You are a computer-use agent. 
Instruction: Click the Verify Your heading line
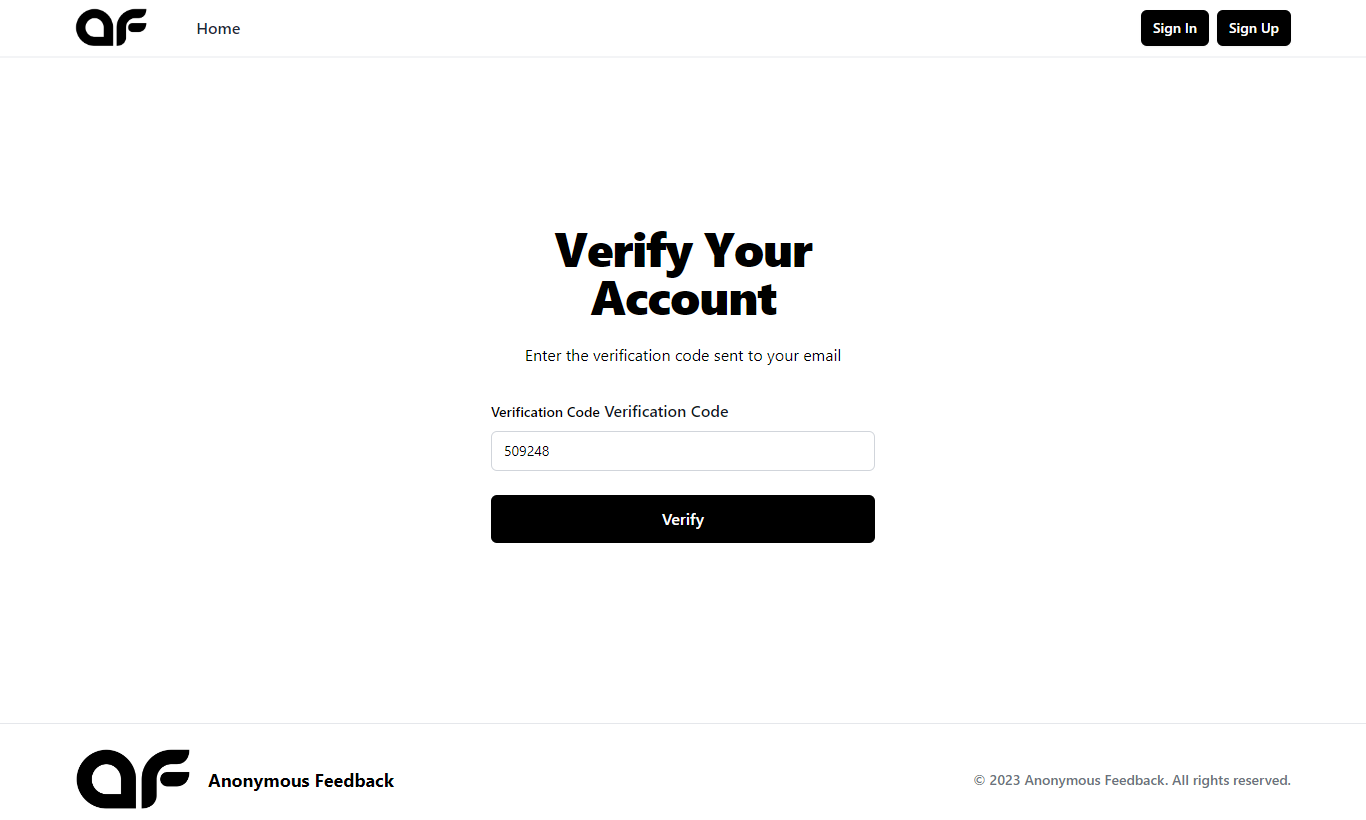683,250
